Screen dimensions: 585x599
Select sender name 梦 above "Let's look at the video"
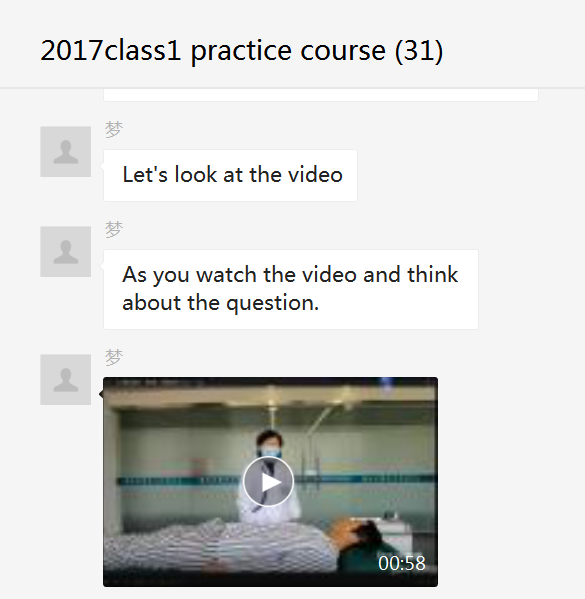[x=114, y=129]
